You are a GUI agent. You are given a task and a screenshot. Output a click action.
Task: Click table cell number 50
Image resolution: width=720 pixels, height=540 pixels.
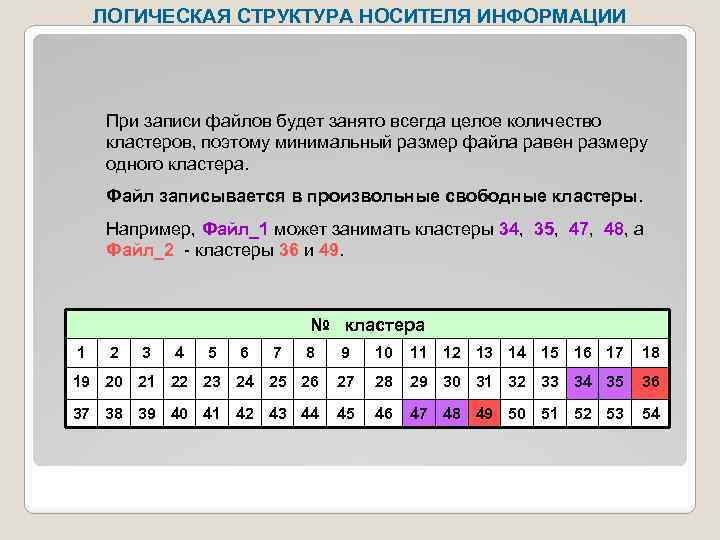click(x=517, y=413)
